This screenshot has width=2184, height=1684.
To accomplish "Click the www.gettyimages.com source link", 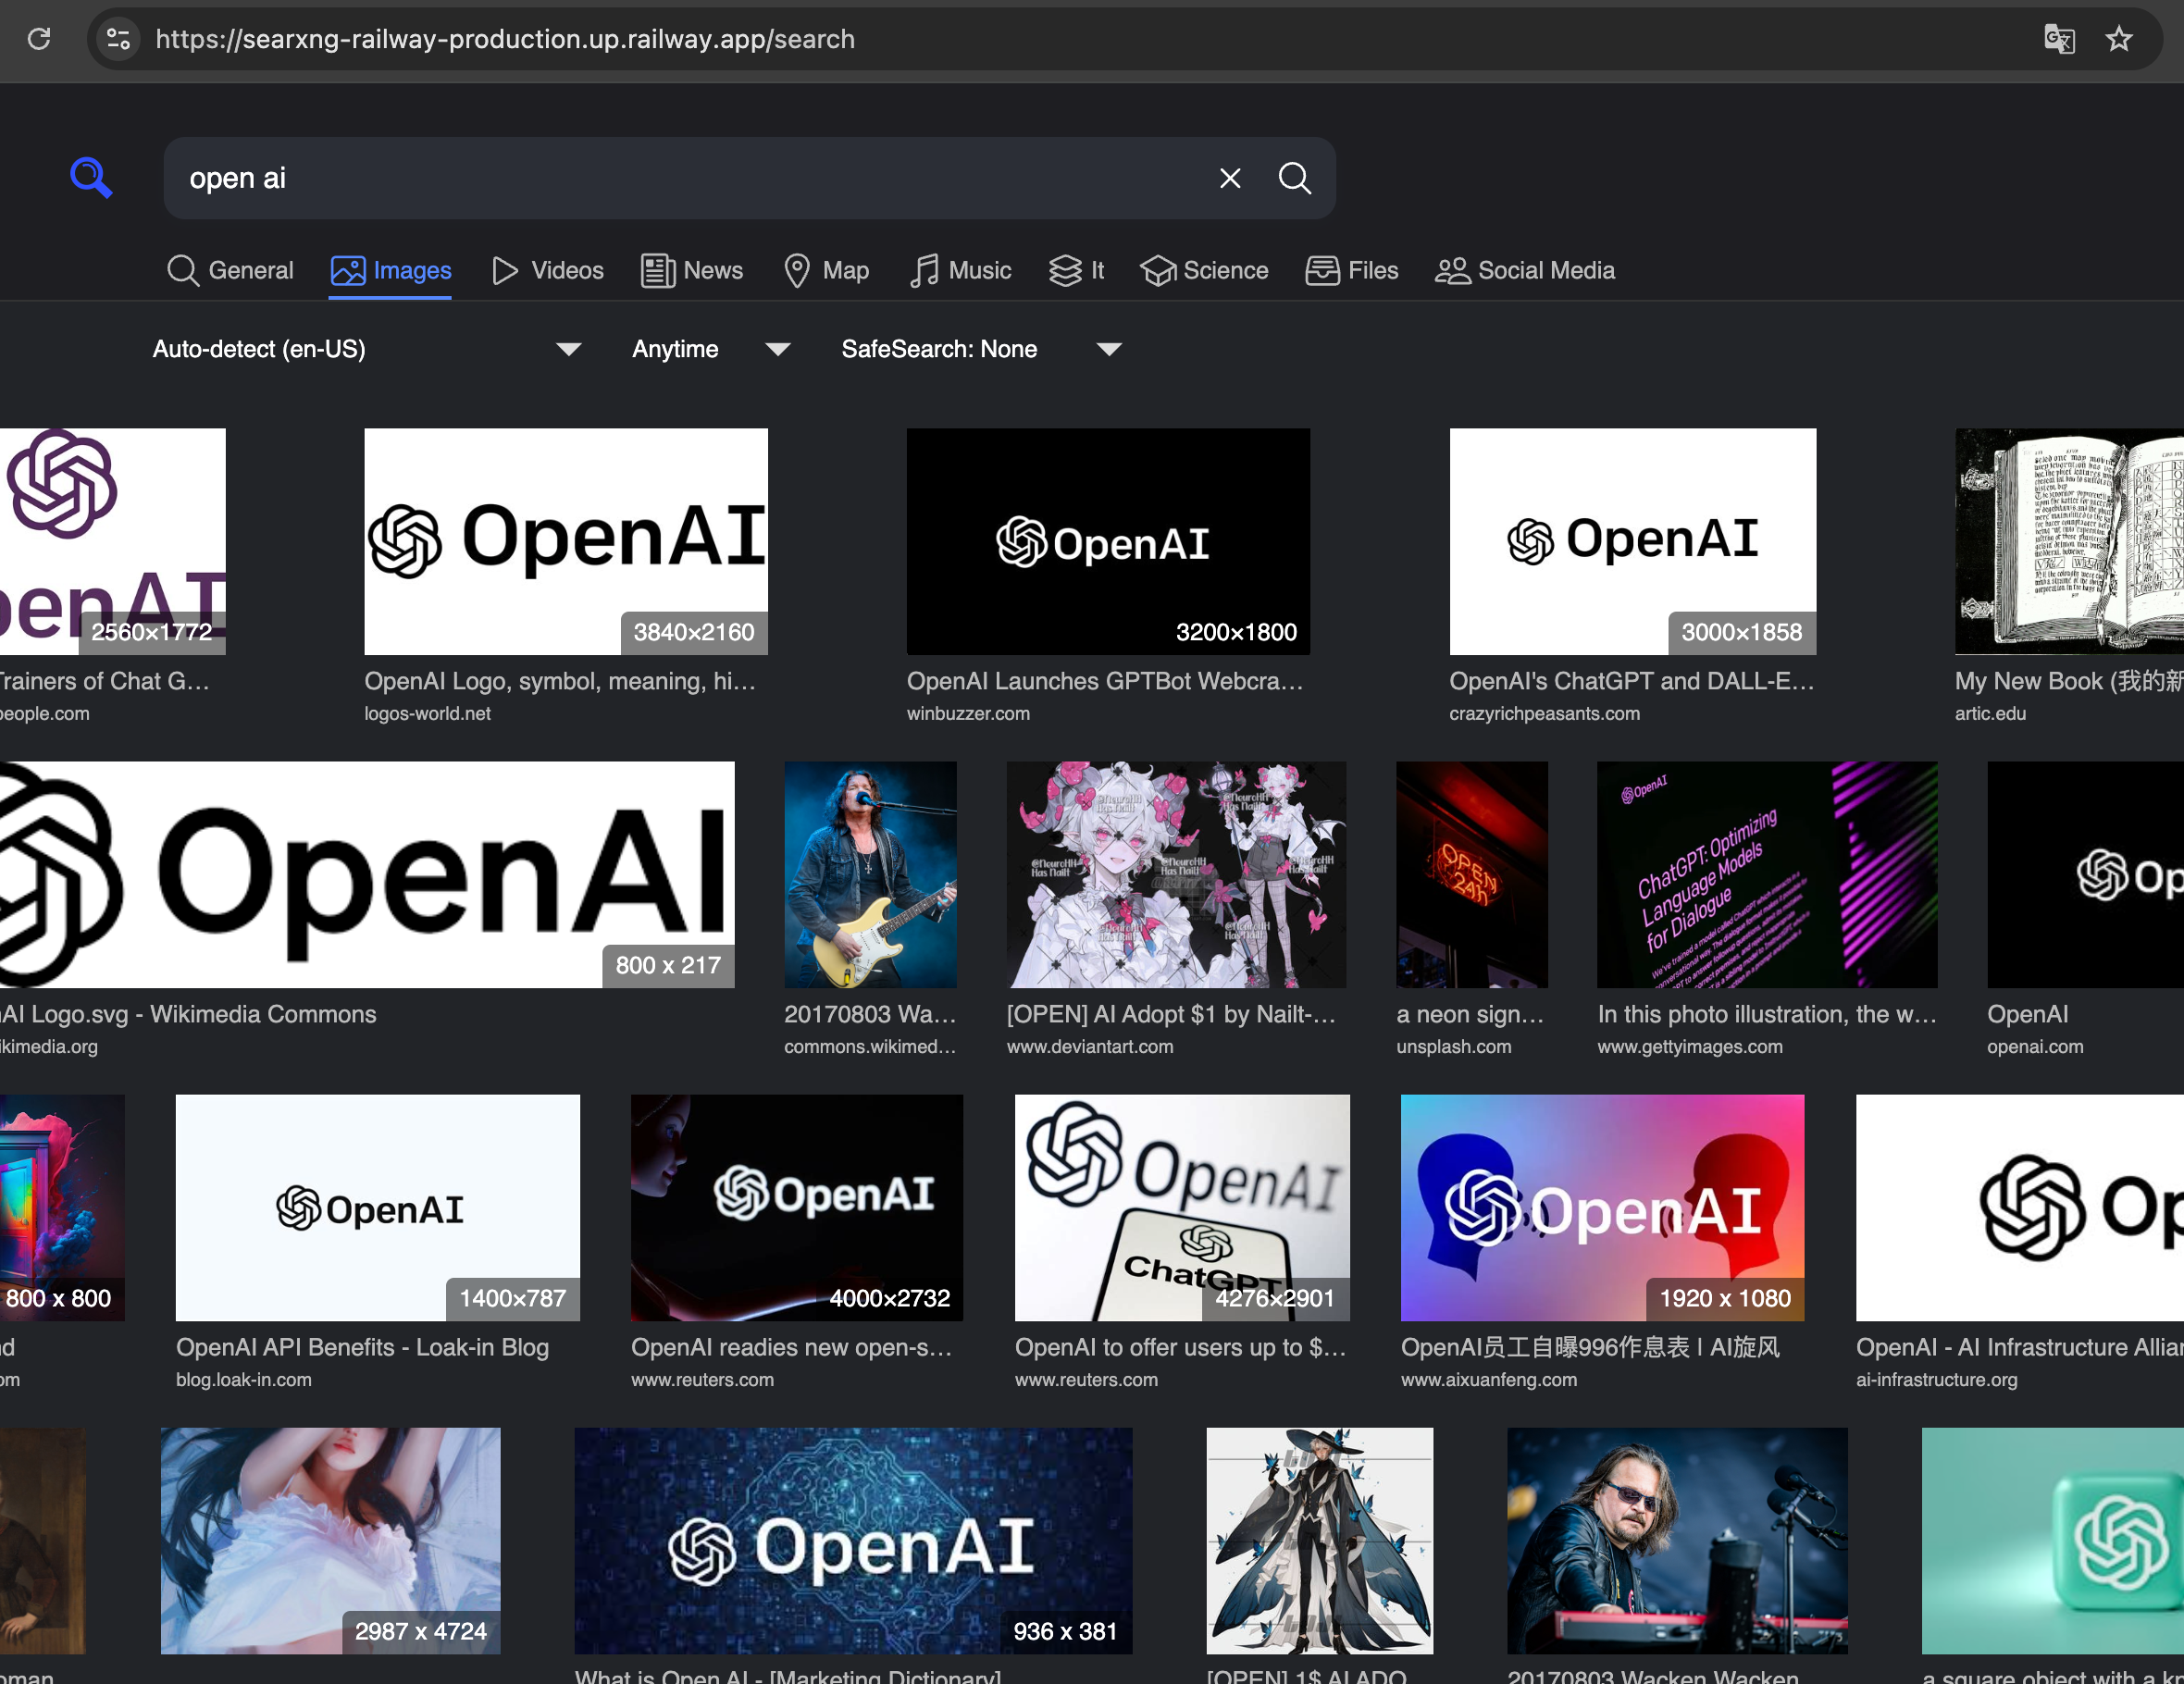I will (1690, 1047).
